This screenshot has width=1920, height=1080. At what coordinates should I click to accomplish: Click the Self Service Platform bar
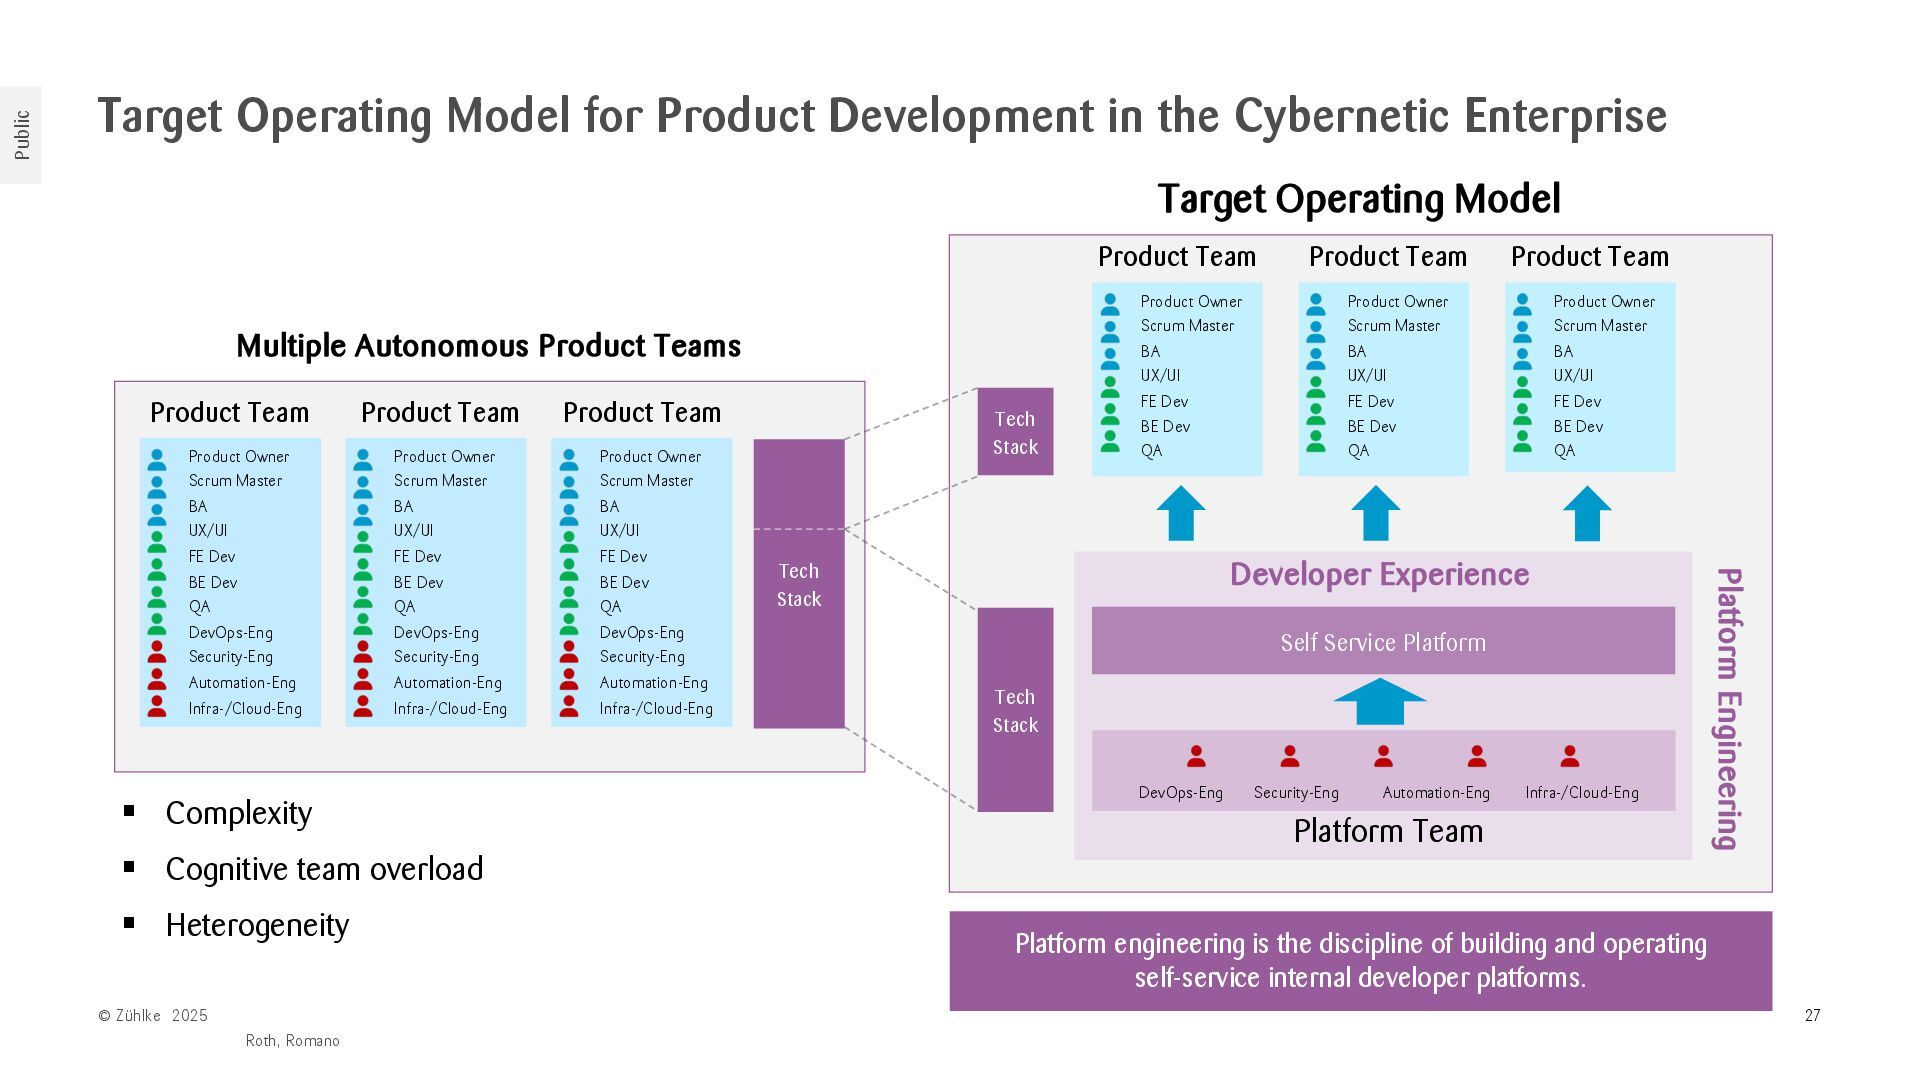click(x=1383, y=641)
